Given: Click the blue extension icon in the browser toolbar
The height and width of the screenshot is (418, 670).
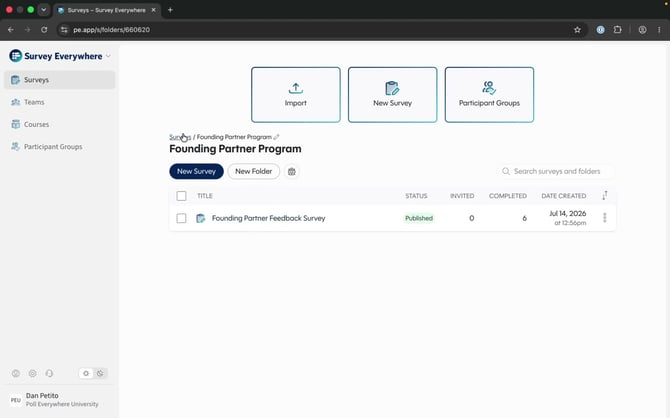Looking at the screenshot, I should point(600,29).
